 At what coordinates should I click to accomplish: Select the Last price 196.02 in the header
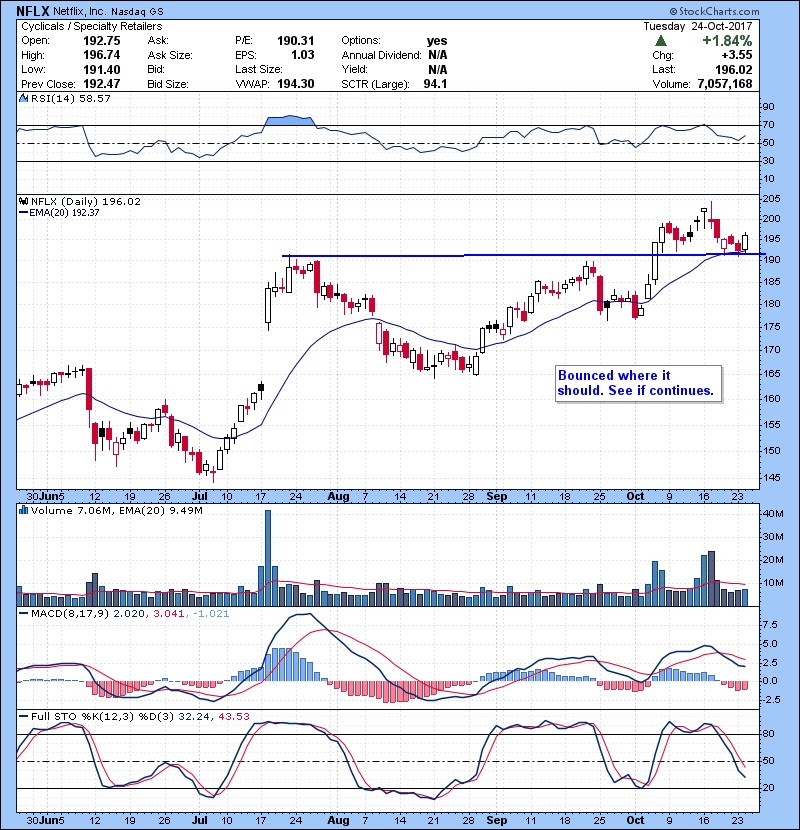pos(733,69)
